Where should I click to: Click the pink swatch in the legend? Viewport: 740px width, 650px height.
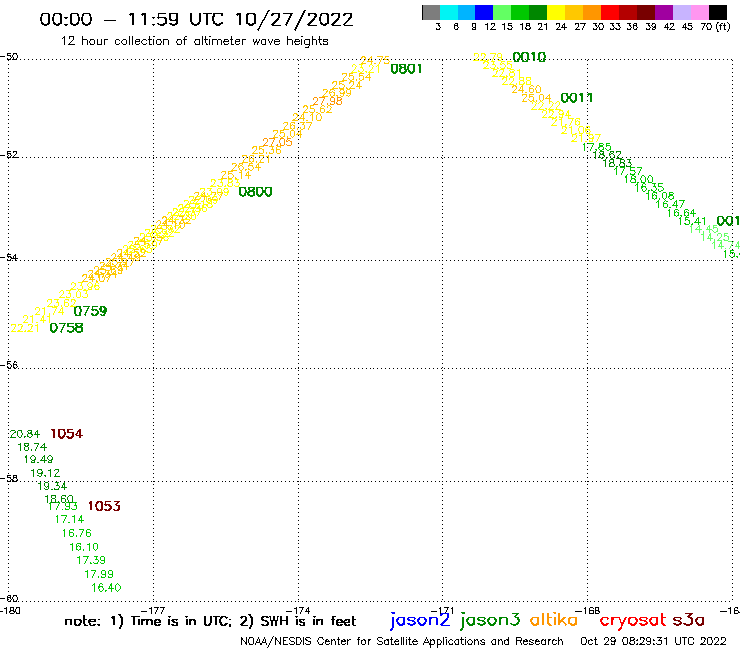pos(699,12)
